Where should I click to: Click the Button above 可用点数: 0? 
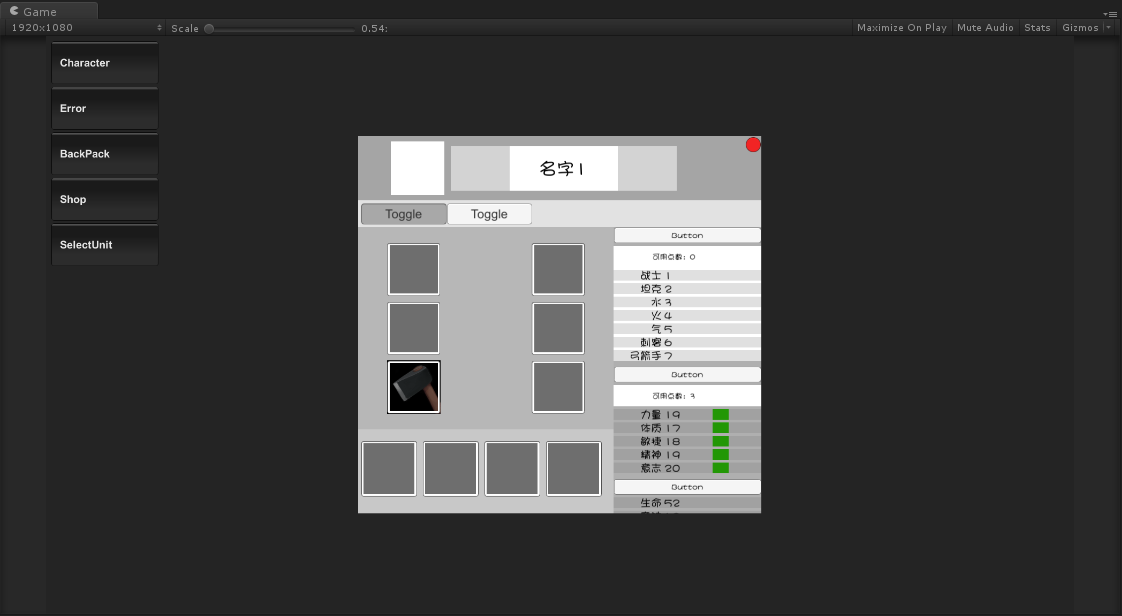pos(687,235)
